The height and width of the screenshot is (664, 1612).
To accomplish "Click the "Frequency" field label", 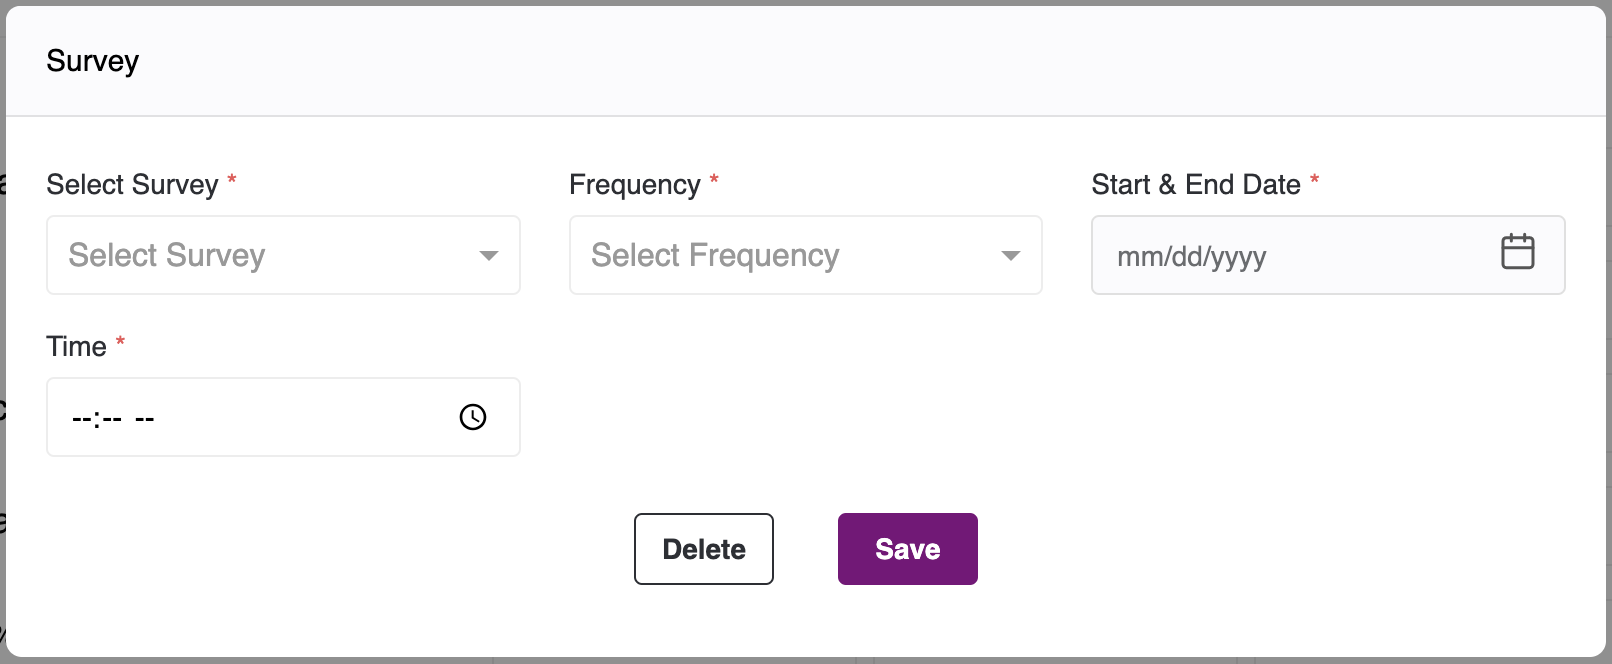I will pos(634,185).
